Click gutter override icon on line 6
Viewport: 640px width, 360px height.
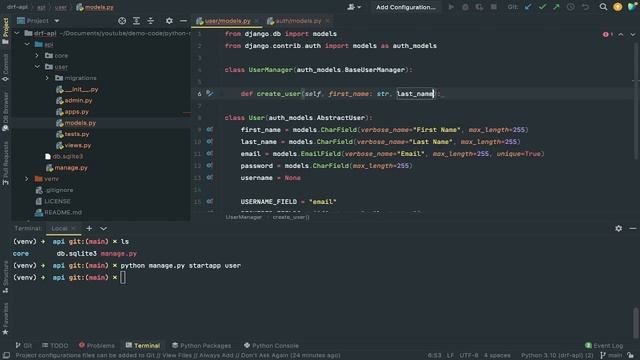[x=209, y=93]
